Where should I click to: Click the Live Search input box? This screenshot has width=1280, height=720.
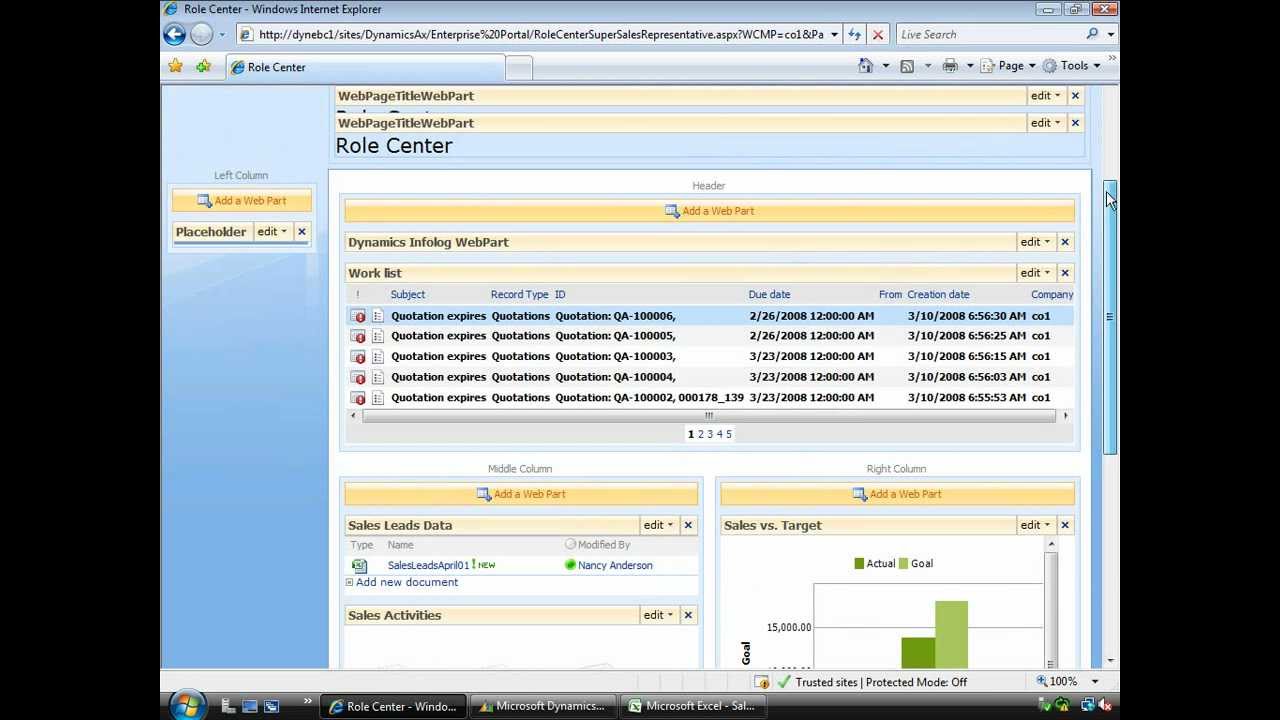[x=990, y=34]
